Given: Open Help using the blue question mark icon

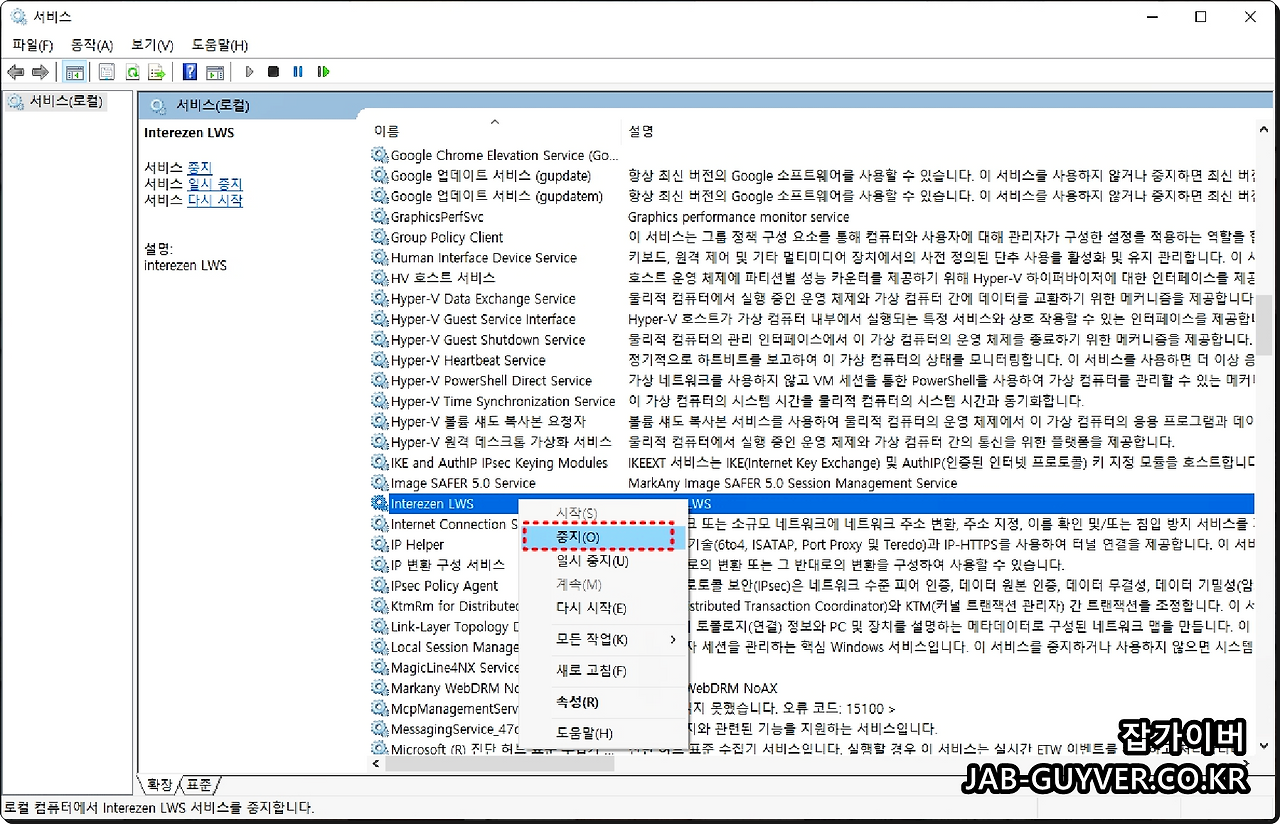Looking at the screenshot, I should 188,71.
